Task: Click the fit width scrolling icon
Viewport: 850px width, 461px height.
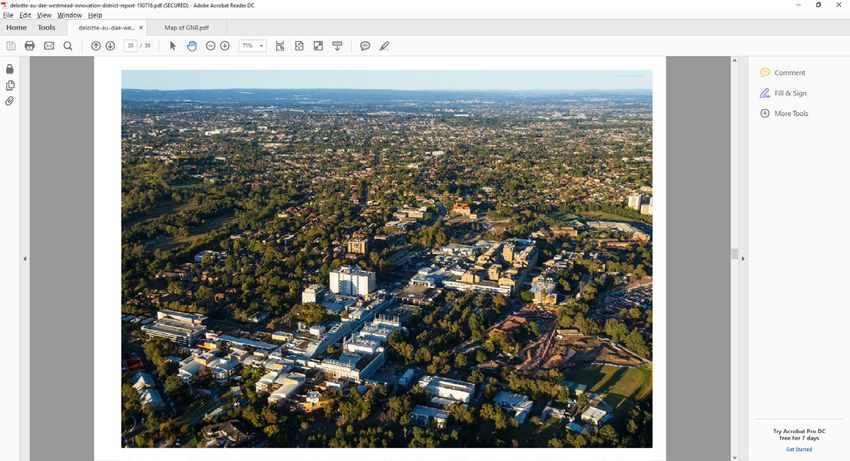Action: point(280,46)
